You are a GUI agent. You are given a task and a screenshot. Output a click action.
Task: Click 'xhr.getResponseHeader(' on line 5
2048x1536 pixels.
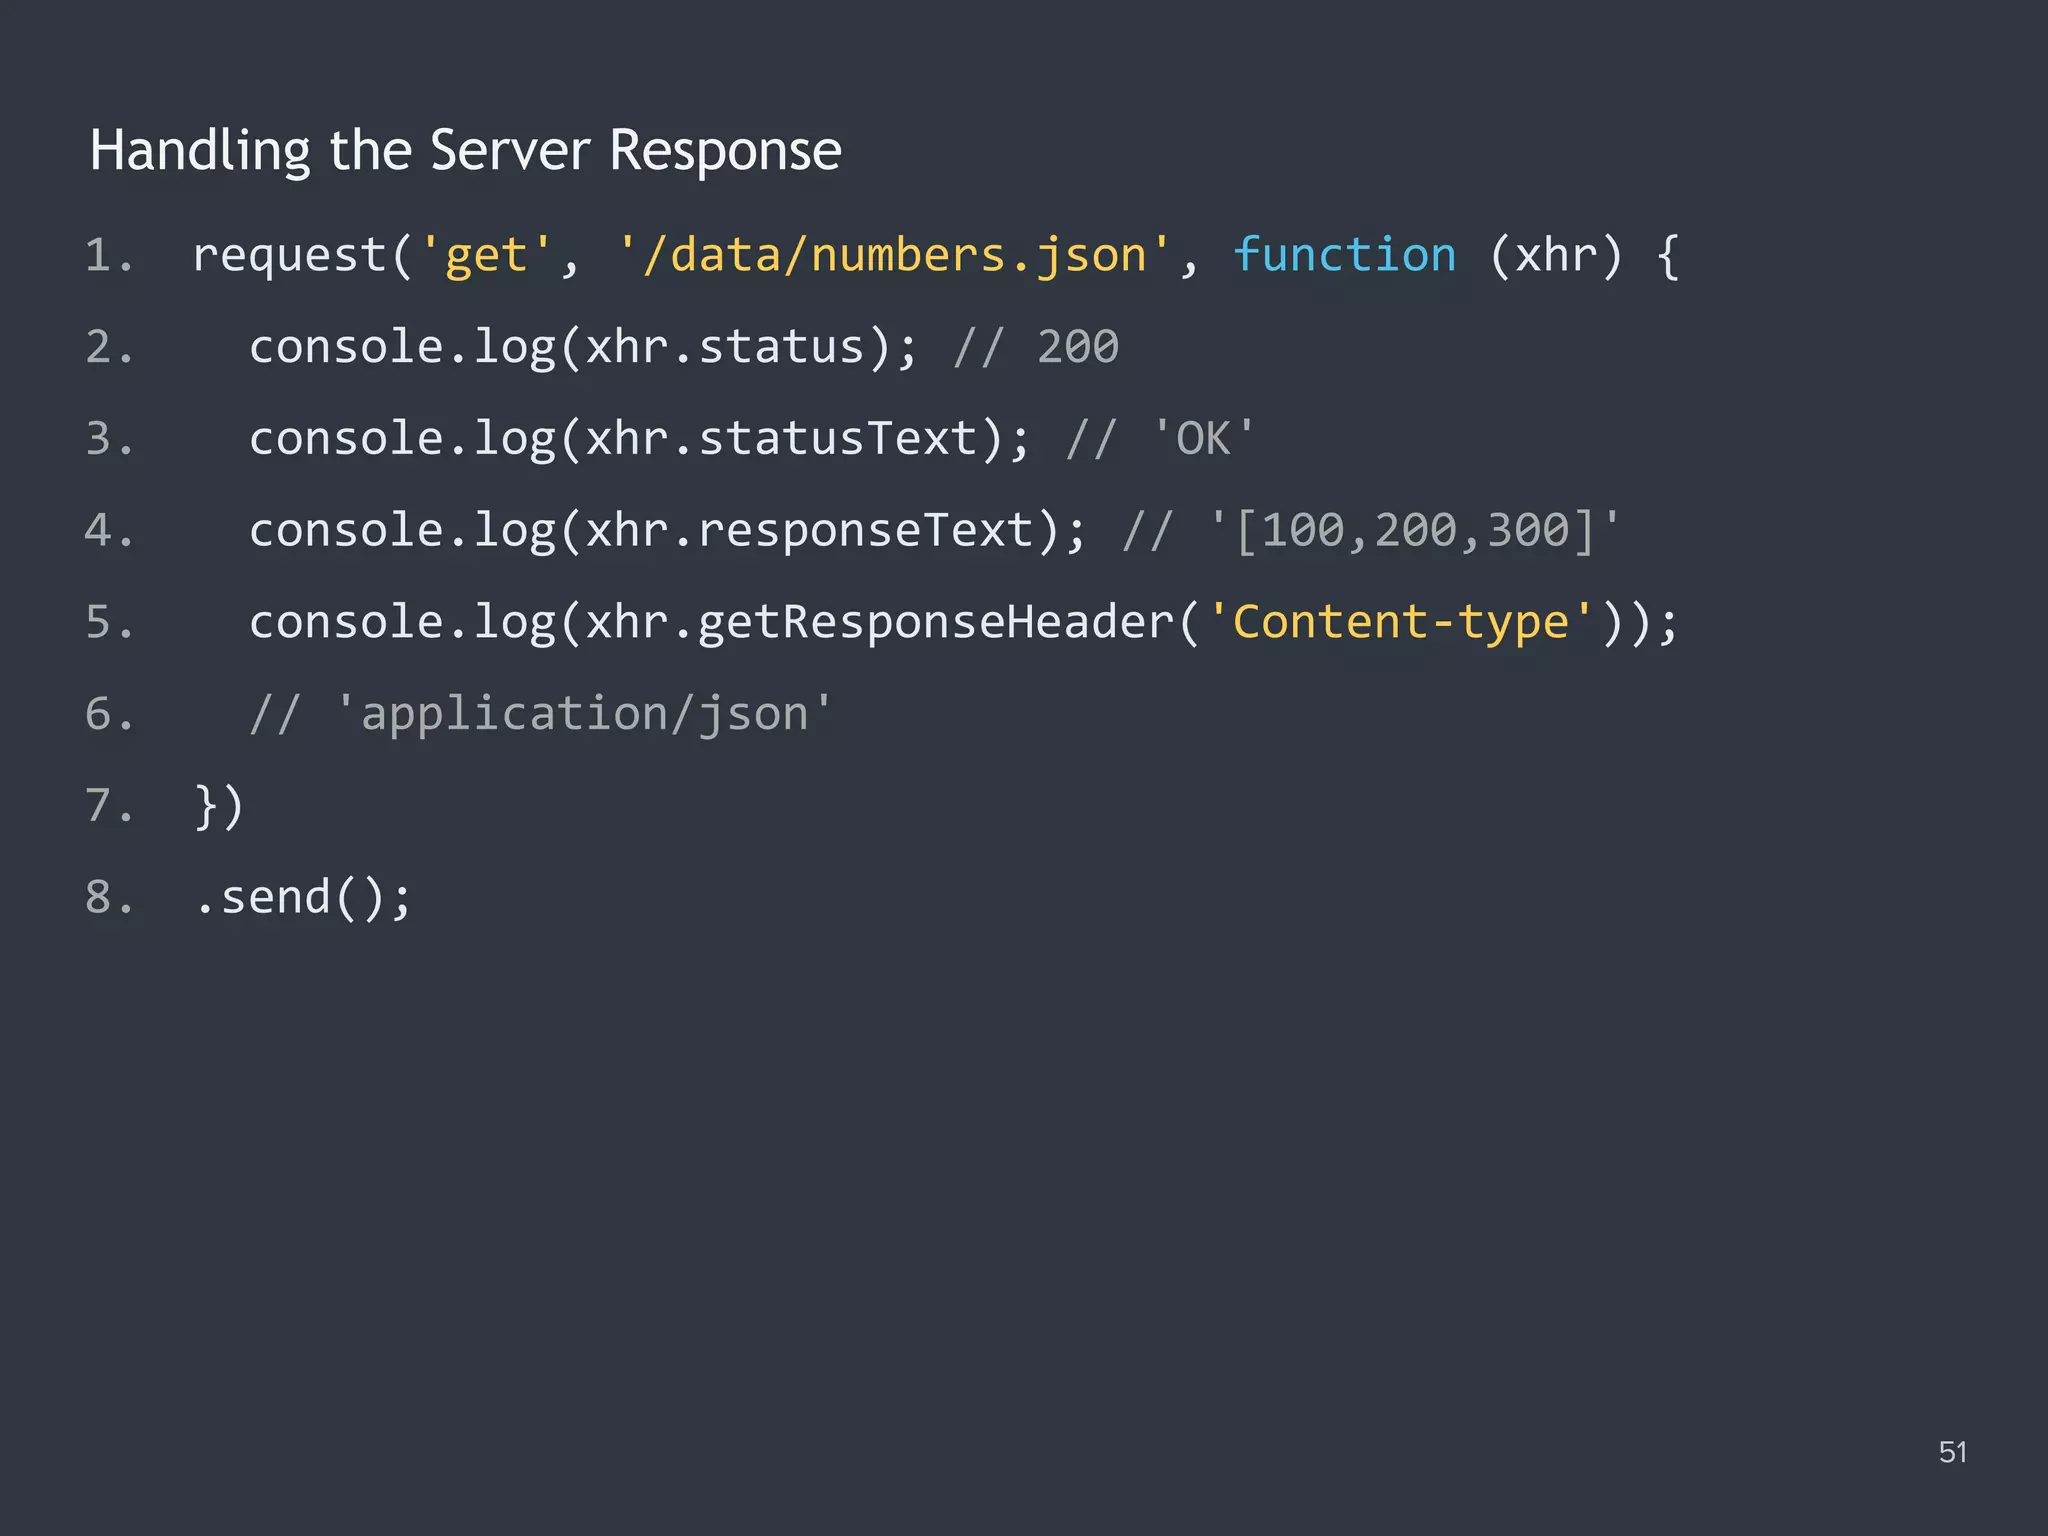click(892, 622)
